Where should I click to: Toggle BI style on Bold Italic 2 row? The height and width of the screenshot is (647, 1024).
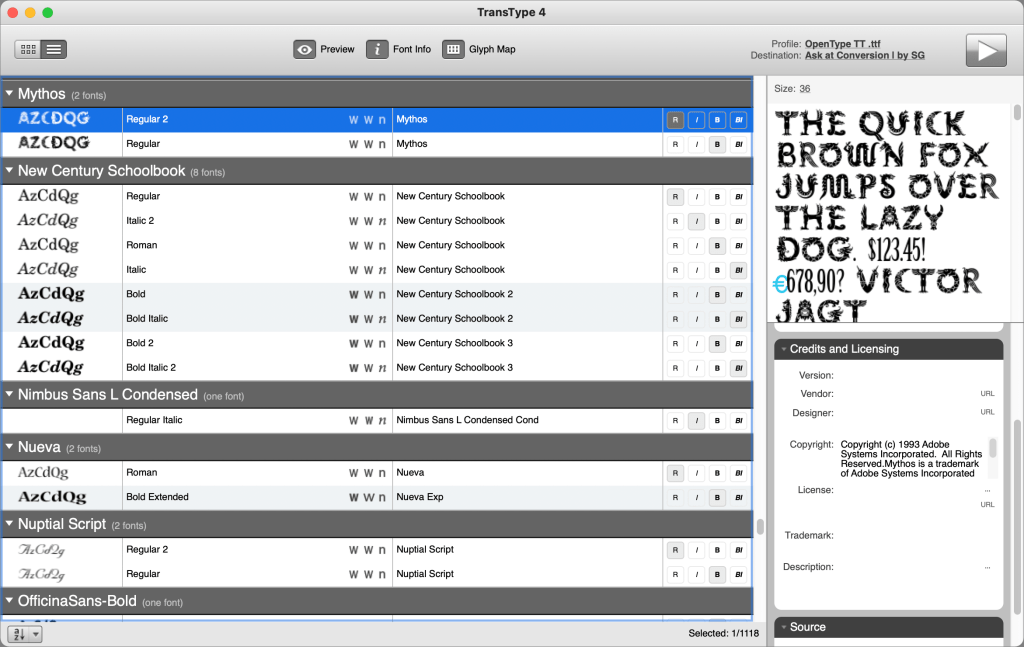pyautogui.click(x=739, y=368)
